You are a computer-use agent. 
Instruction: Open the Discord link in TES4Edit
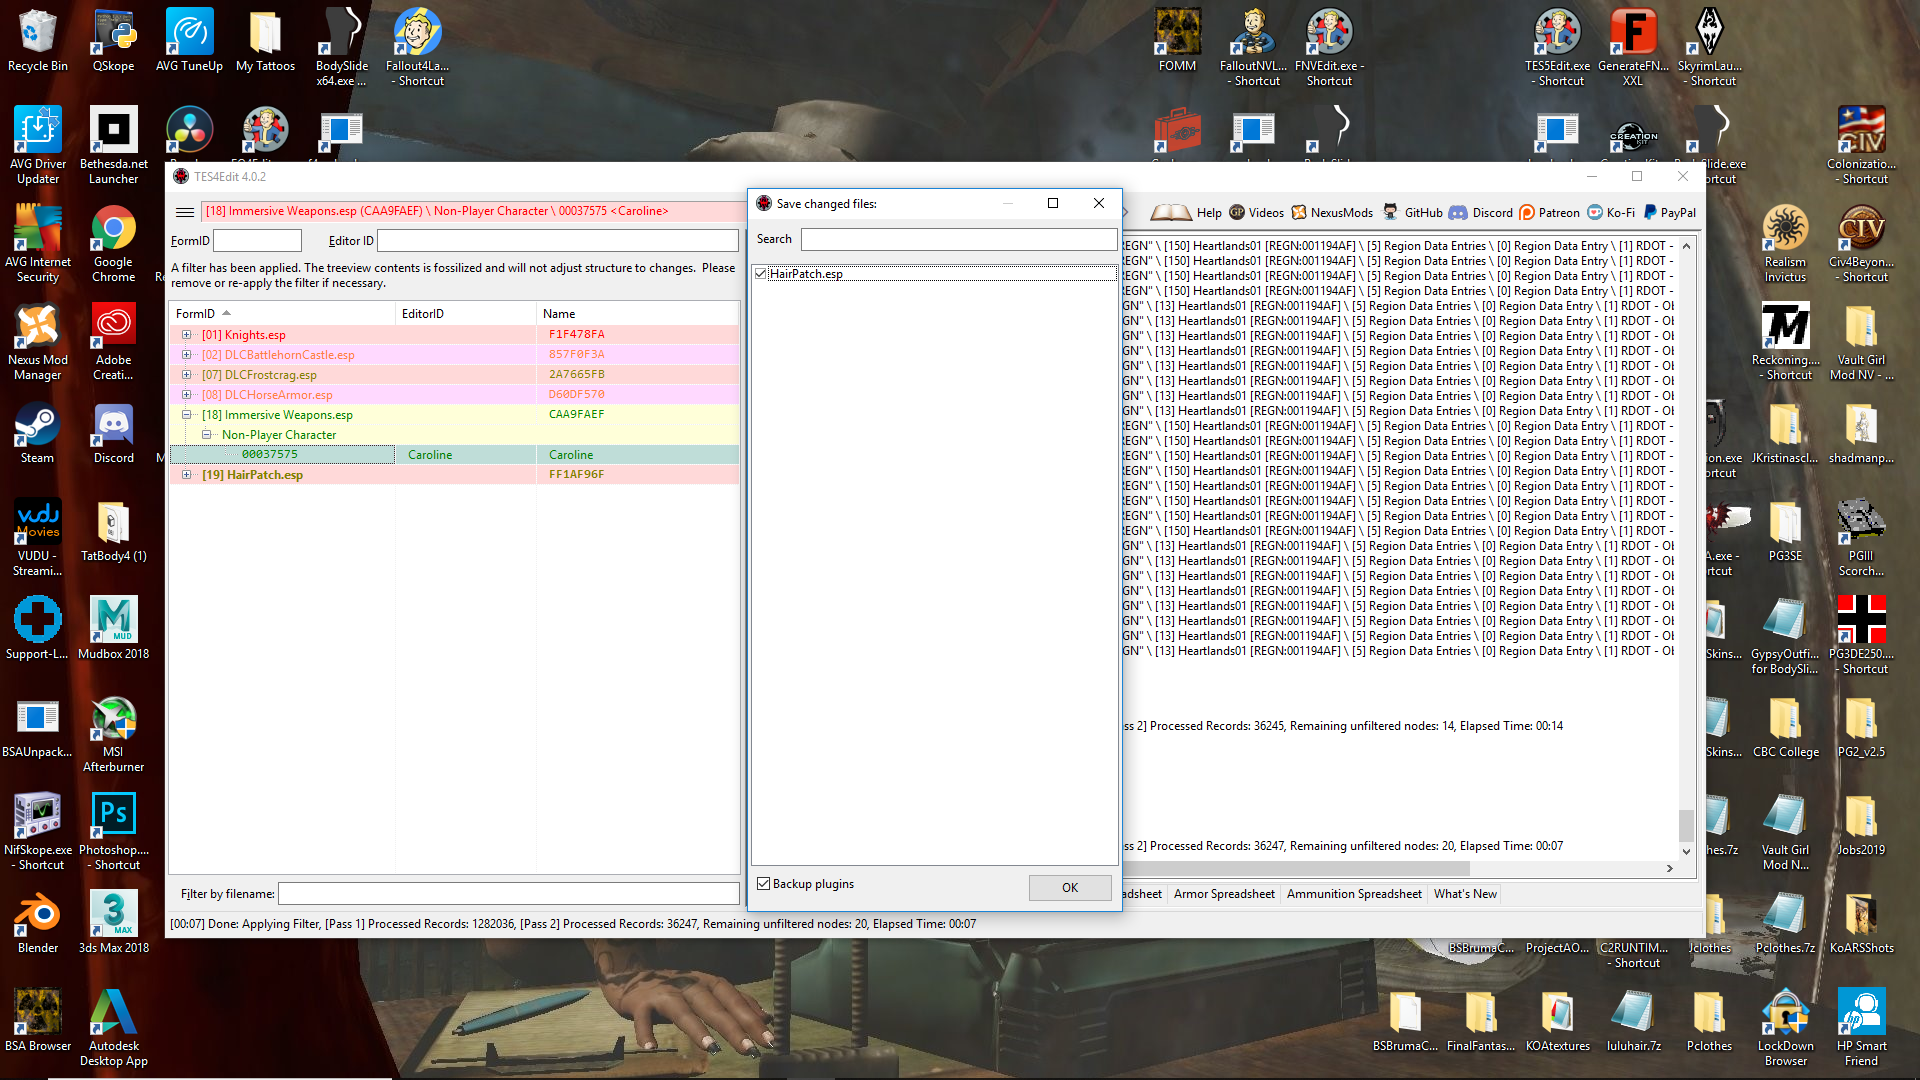[1481, 213]
